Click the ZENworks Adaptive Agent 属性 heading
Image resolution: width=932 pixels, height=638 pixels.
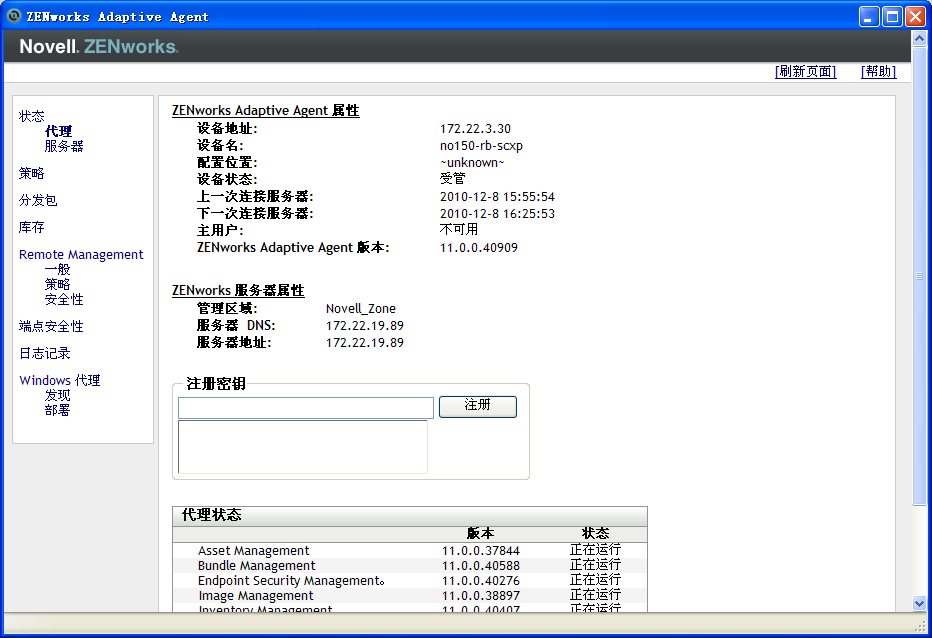tap(266, 111)
